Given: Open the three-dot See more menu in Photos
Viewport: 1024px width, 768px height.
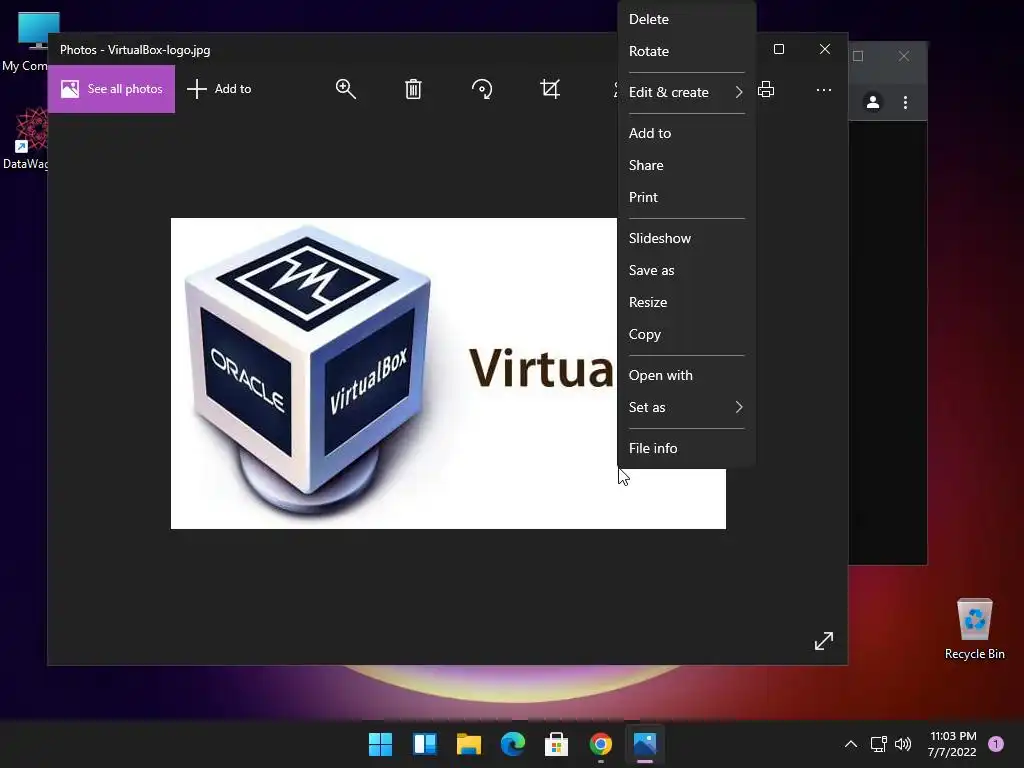Looking at the screenshot, I should coord(824,89).
